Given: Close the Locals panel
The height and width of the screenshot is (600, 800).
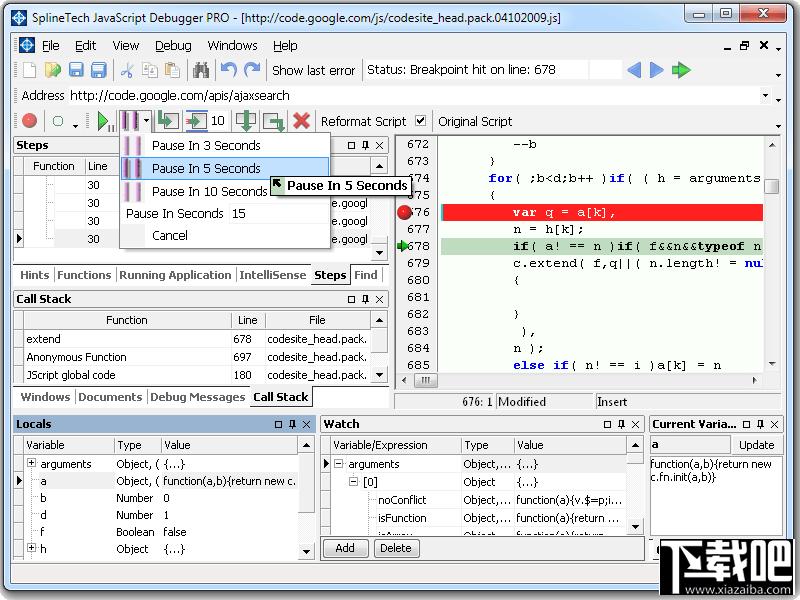Looking at the screenshot, I should pos(307,424).
